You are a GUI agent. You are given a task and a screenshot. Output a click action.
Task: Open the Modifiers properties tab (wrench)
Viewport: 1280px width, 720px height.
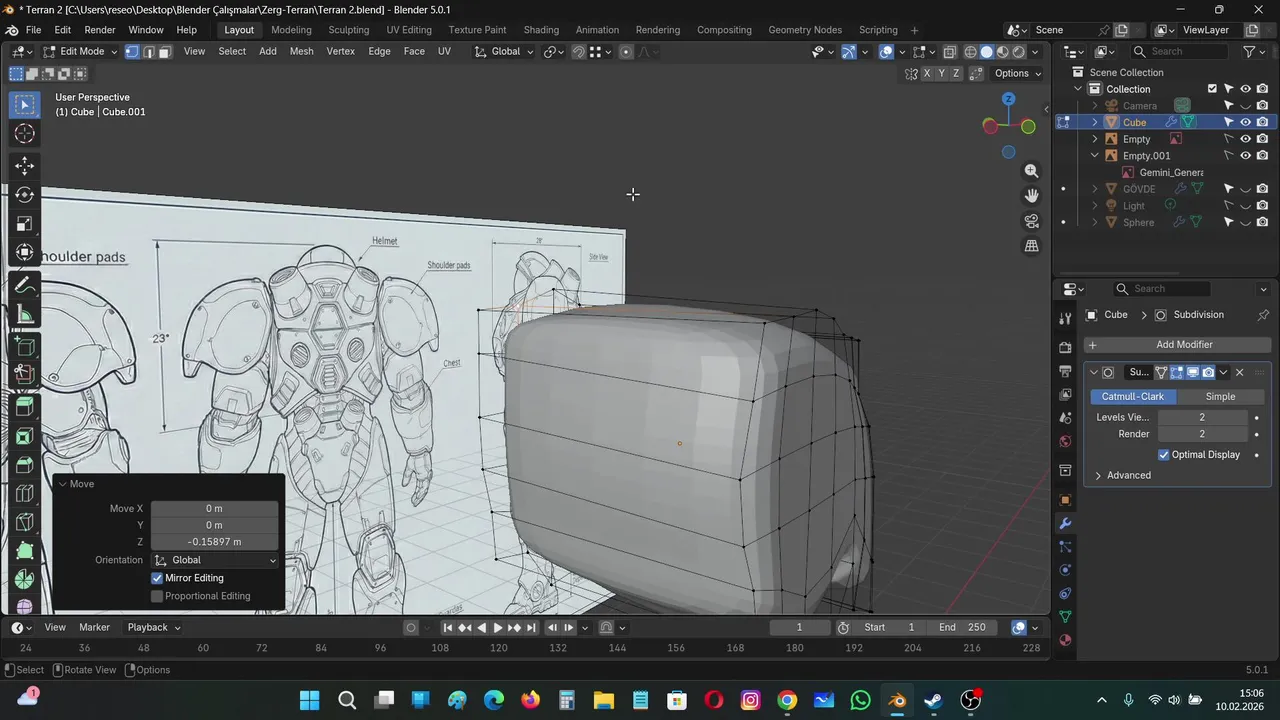[x=1065, y=523]
